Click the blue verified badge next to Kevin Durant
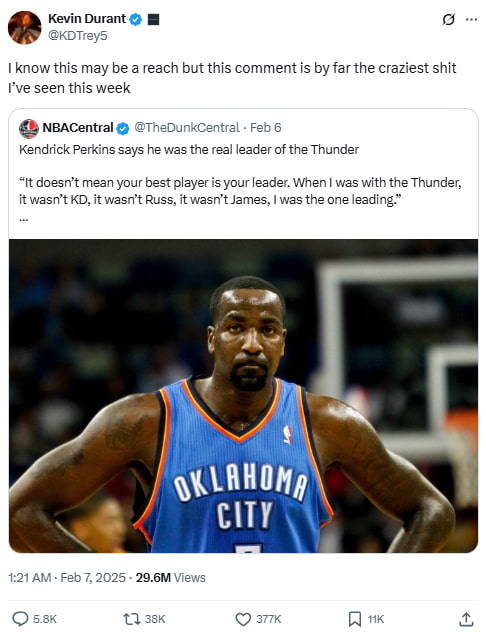This screenshot has width=486, height=632. tap(136, 19)
